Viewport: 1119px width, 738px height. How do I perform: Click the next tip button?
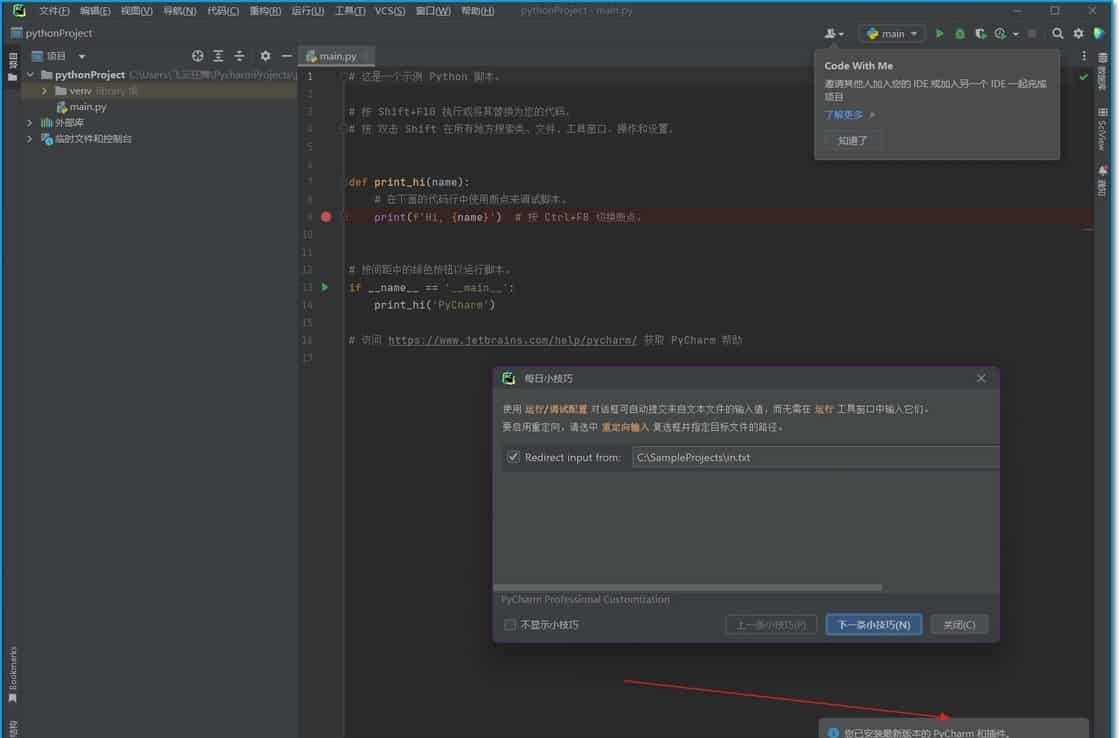click(x=874, y=625)
